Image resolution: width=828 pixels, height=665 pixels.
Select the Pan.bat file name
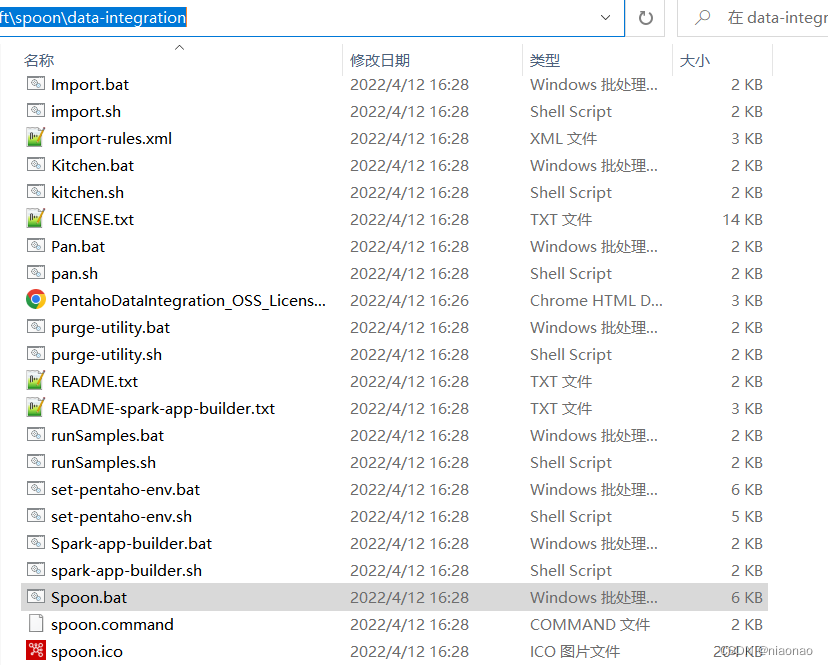click(x=78, y=246)
